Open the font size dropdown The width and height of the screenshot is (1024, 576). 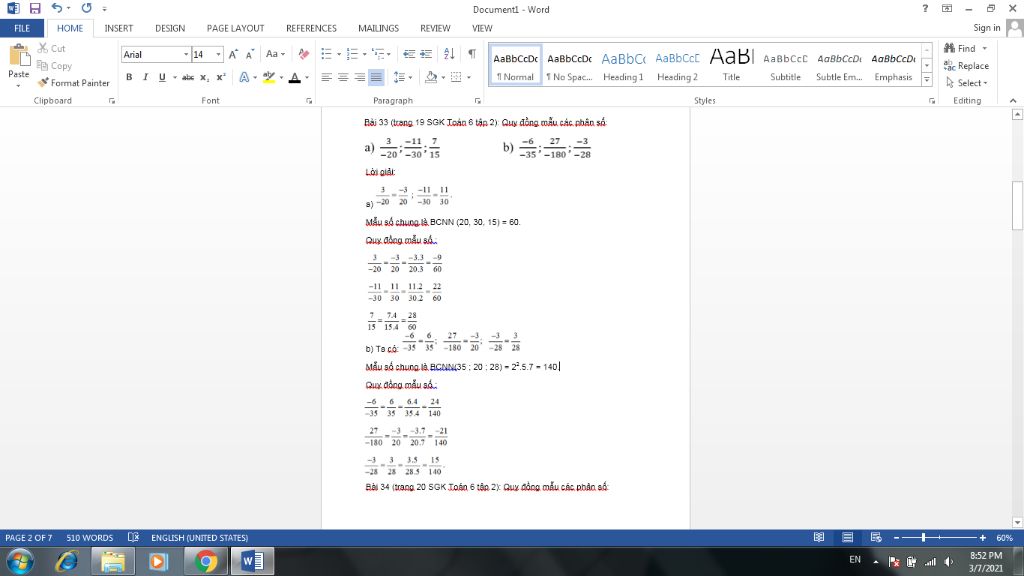(218, 55)
